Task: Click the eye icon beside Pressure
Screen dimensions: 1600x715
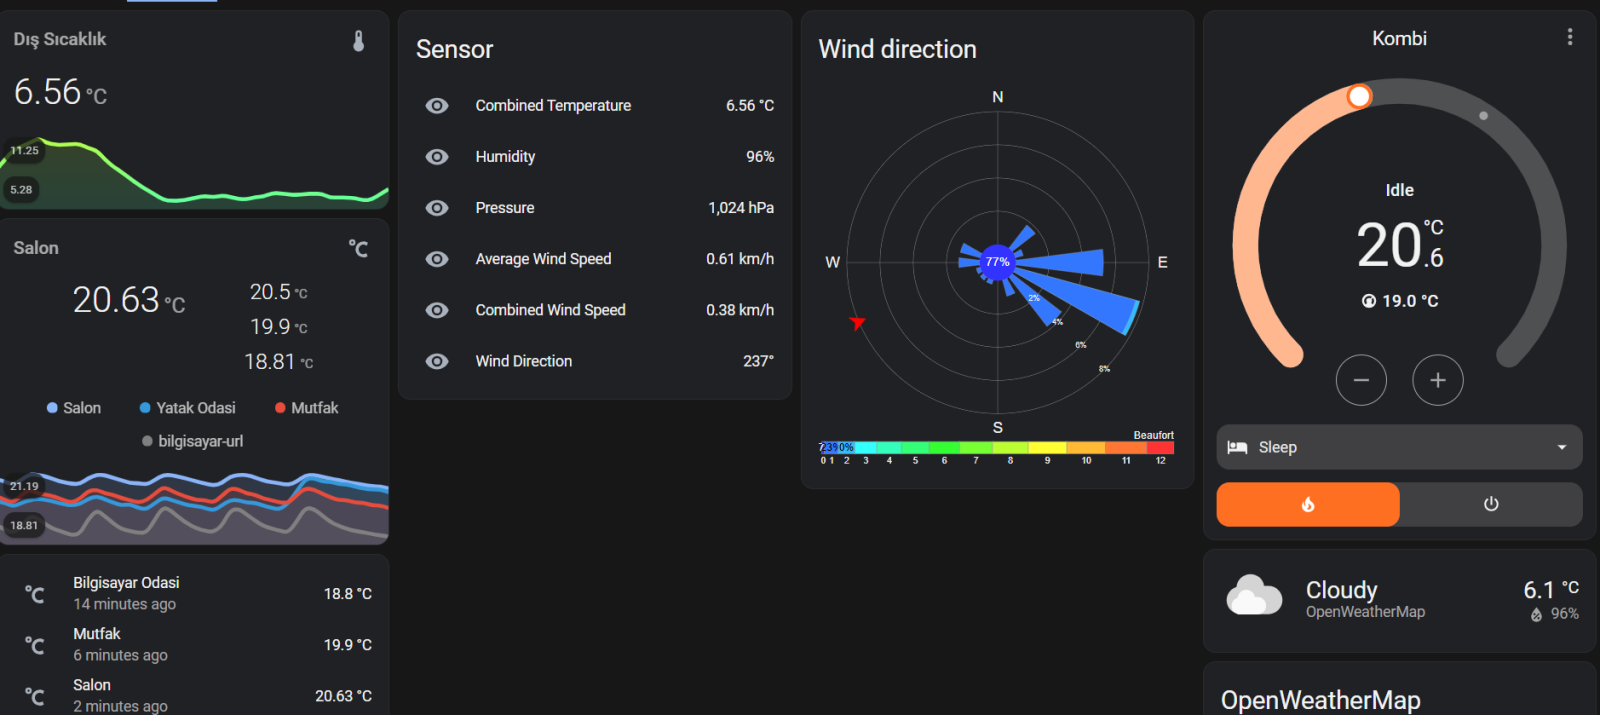Action: click(437, 208)
